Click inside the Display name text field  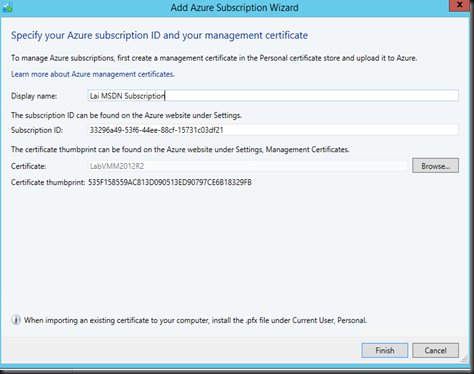tap(273, 96)
